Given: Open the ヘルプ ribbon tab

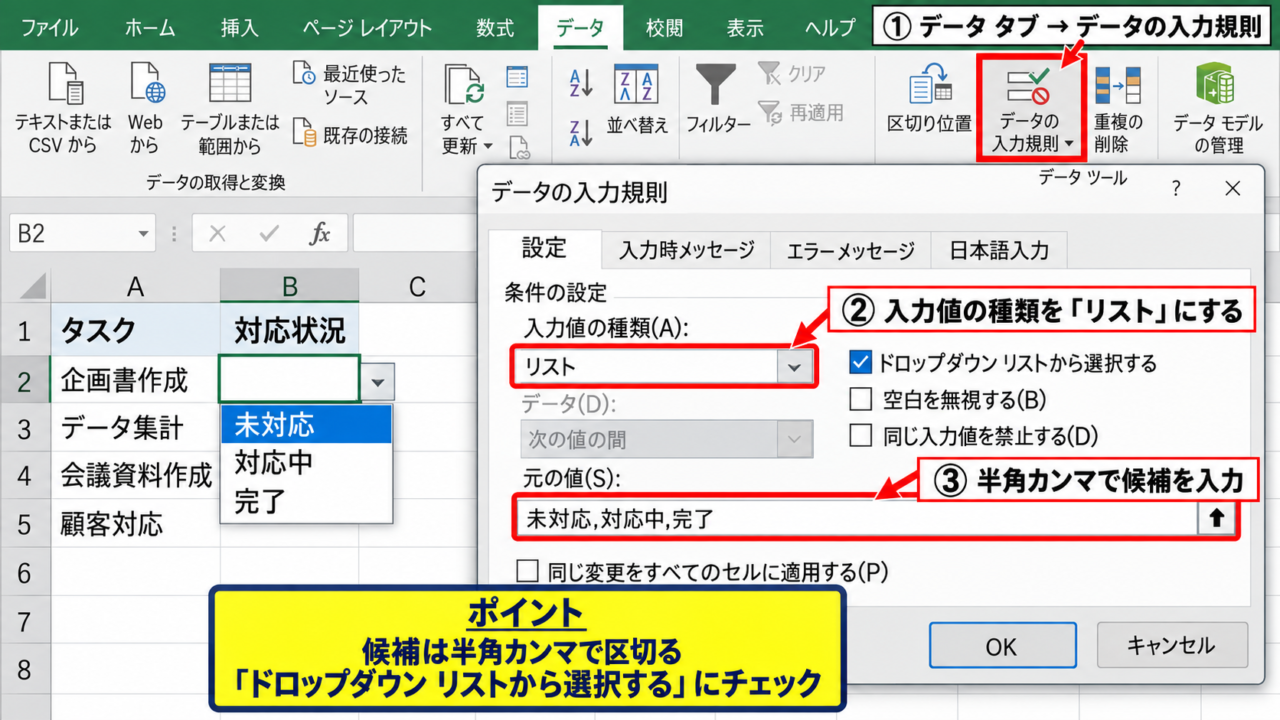Looking at the screenshot, I should click(831, 27).
